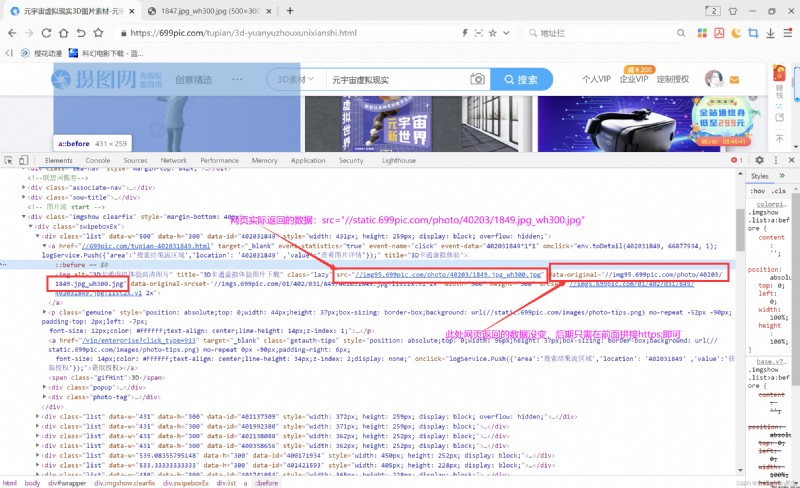Click the undo closed tab arrow icon
800x488 pixels.
81,33
